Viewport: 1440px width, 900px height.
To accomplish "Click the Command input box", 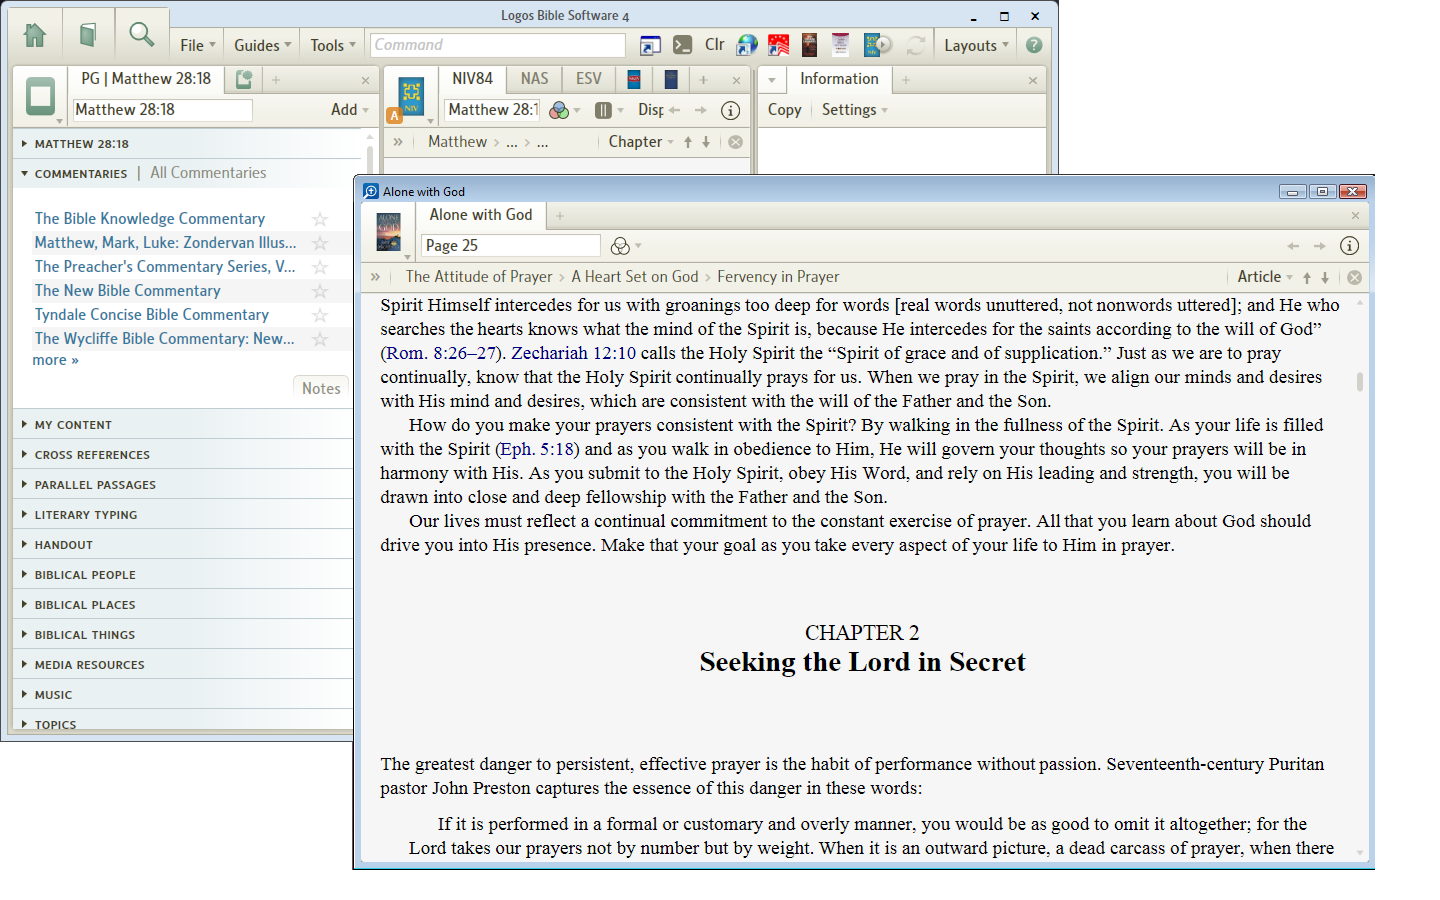I will click(498, 45).
